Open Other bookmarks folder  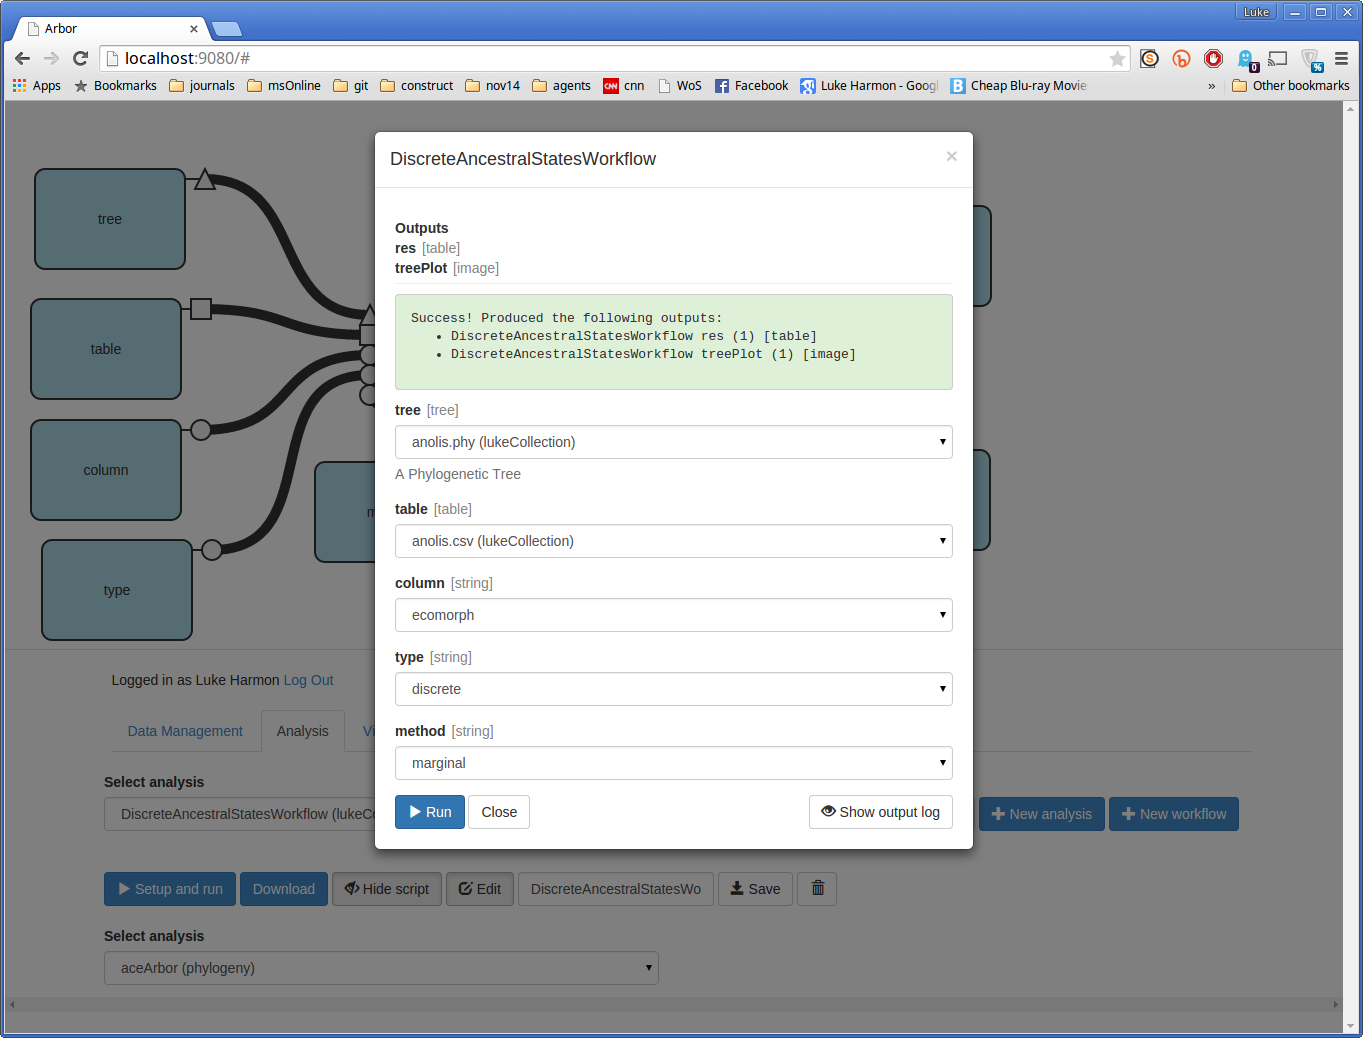pos(1291,86)
